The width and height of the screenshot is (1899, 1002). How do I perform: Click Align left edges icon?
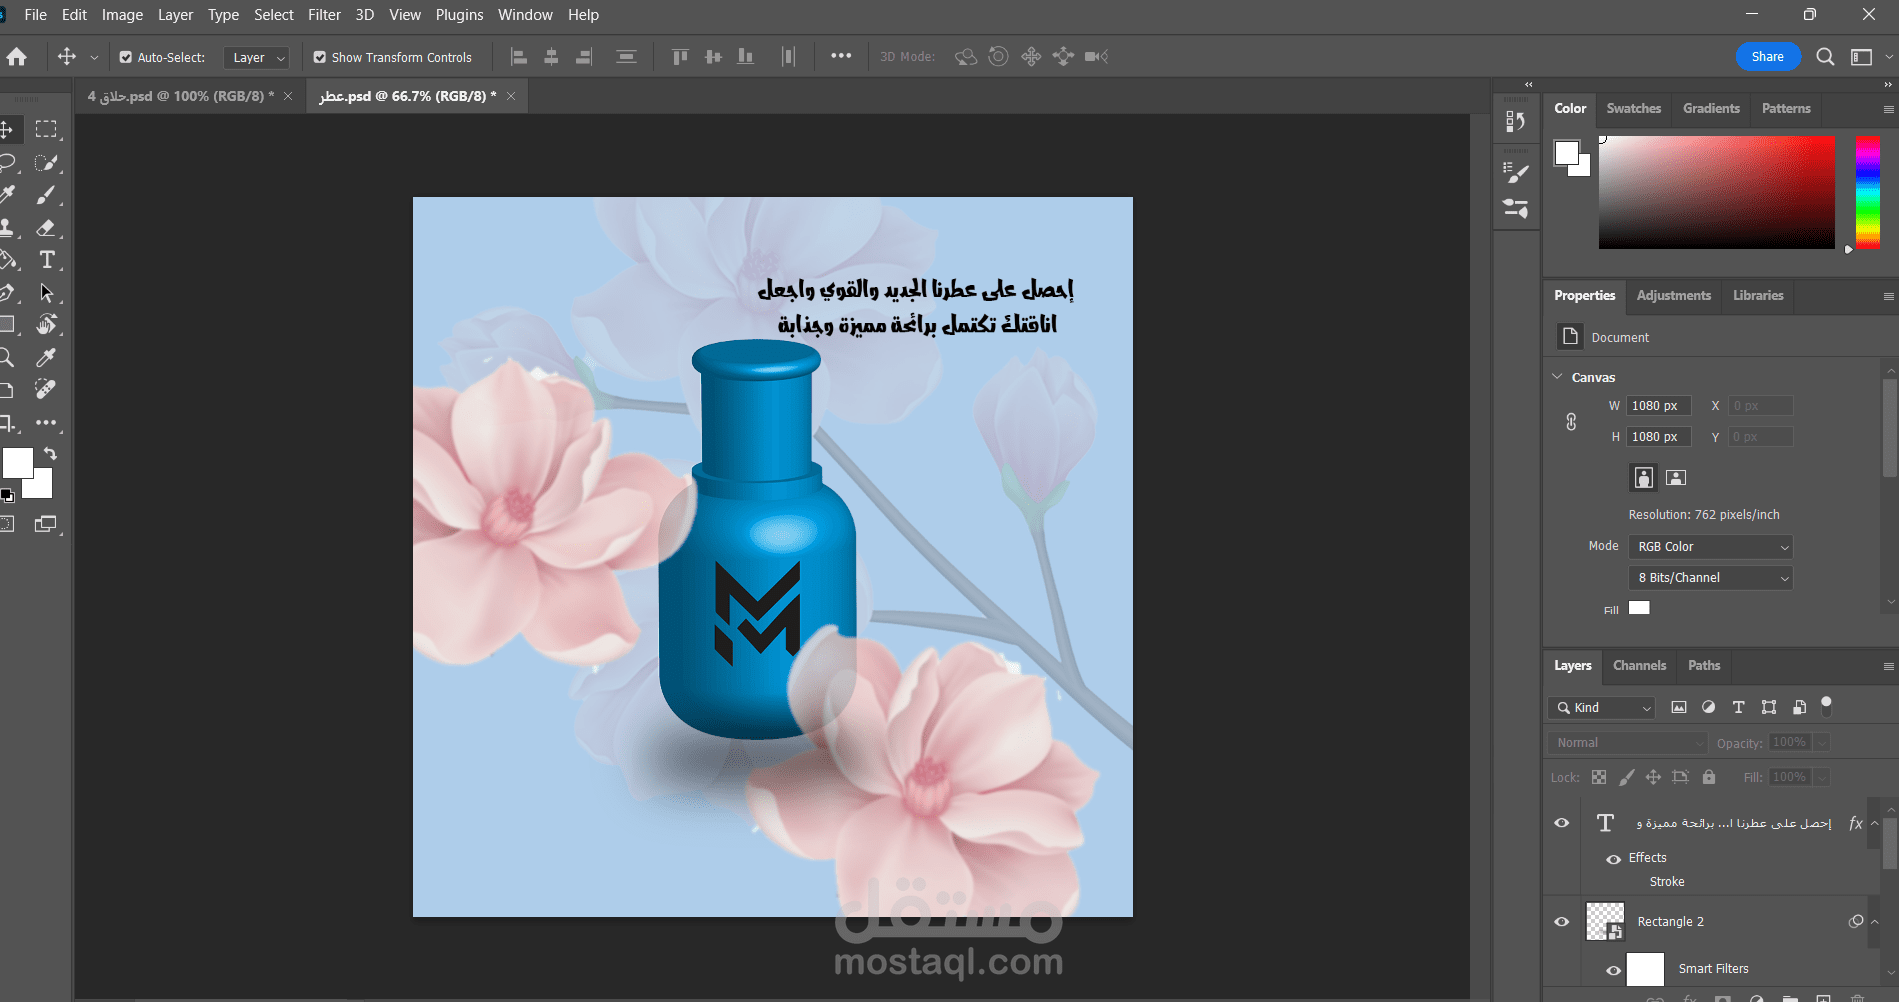pos(519,57)
